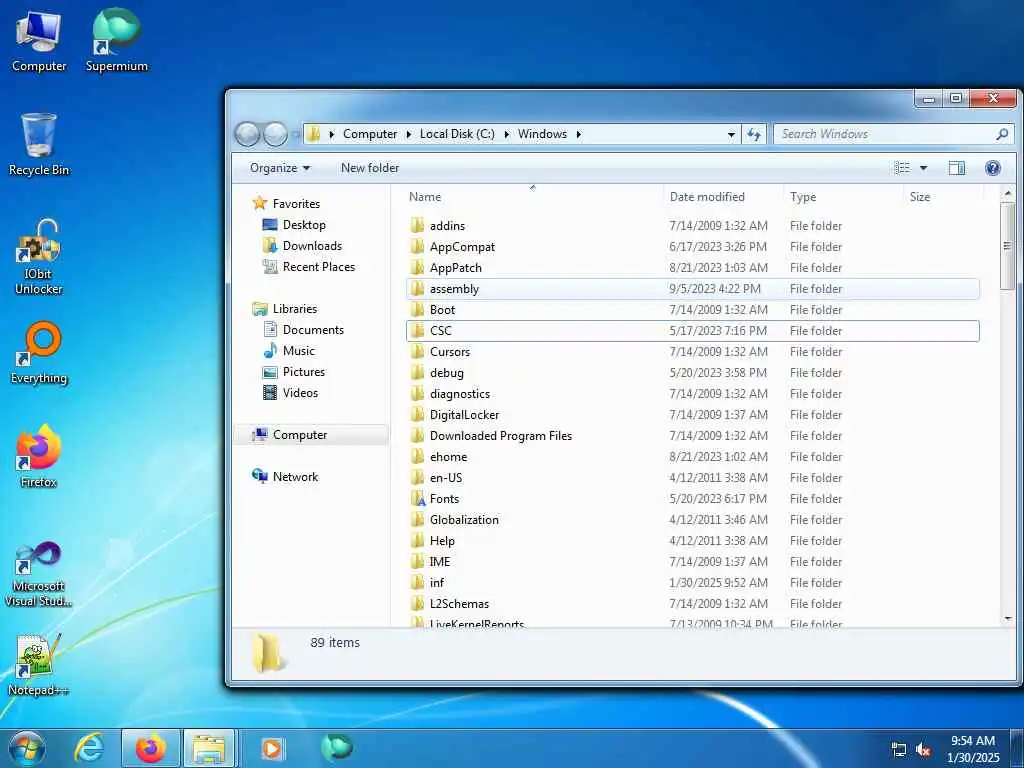Change the view with the view icon
Screen dimensions: 1024x768
pos(902,168)
